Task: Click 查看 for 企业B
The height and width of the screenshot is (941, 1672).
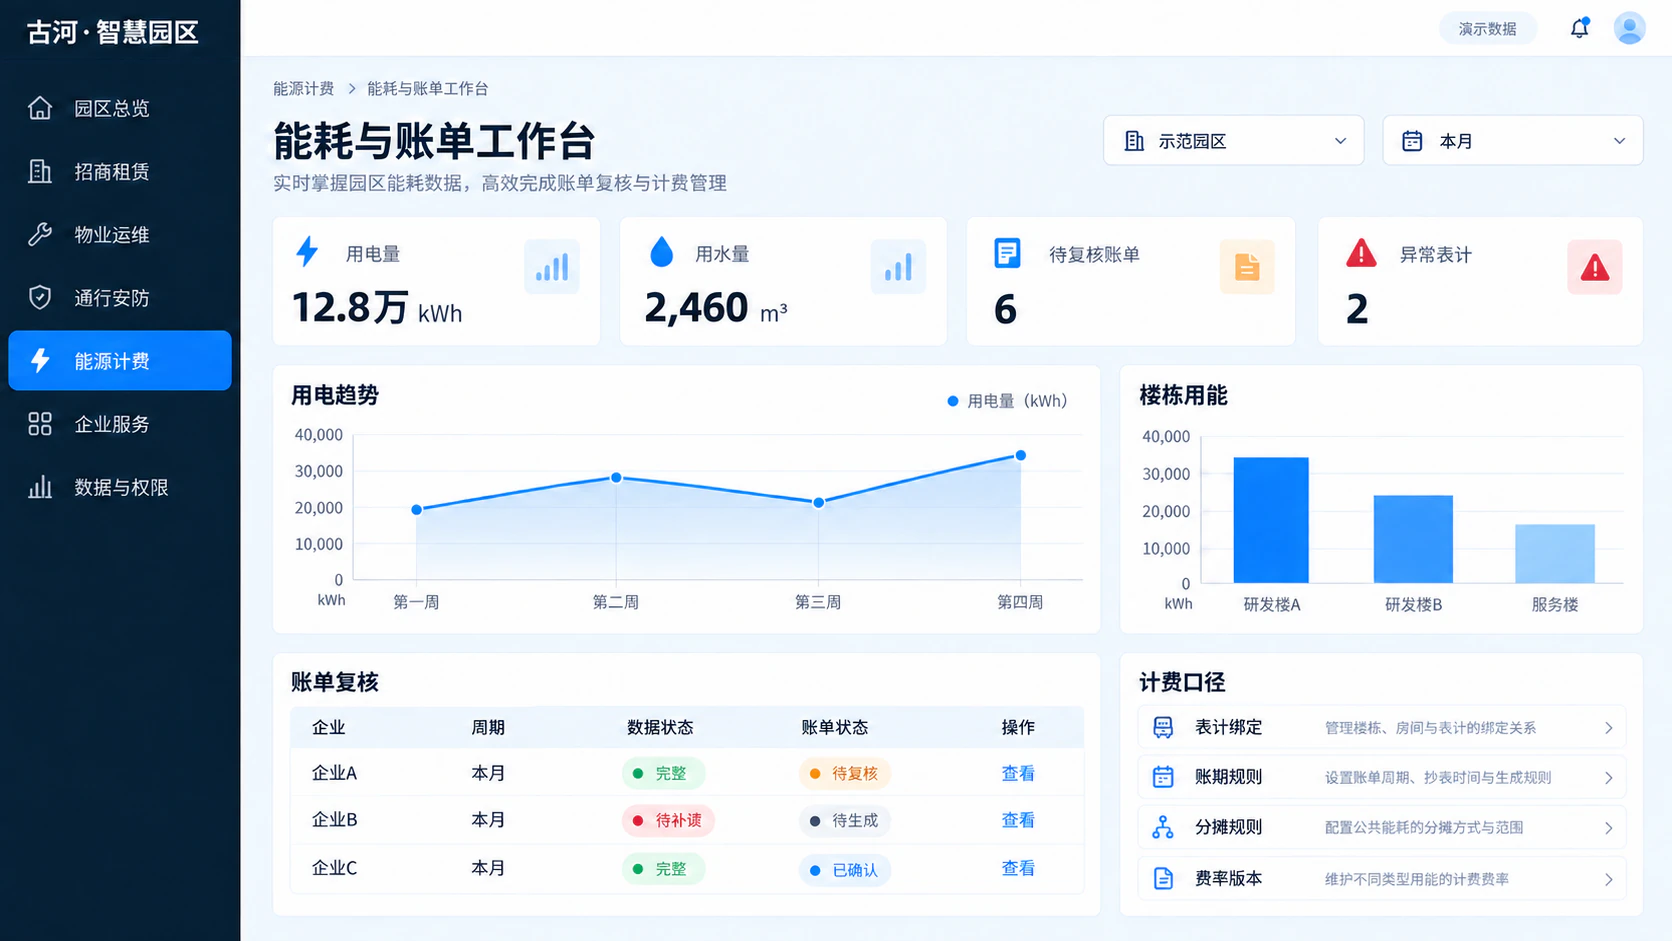Action: [x=1018, y=820]
